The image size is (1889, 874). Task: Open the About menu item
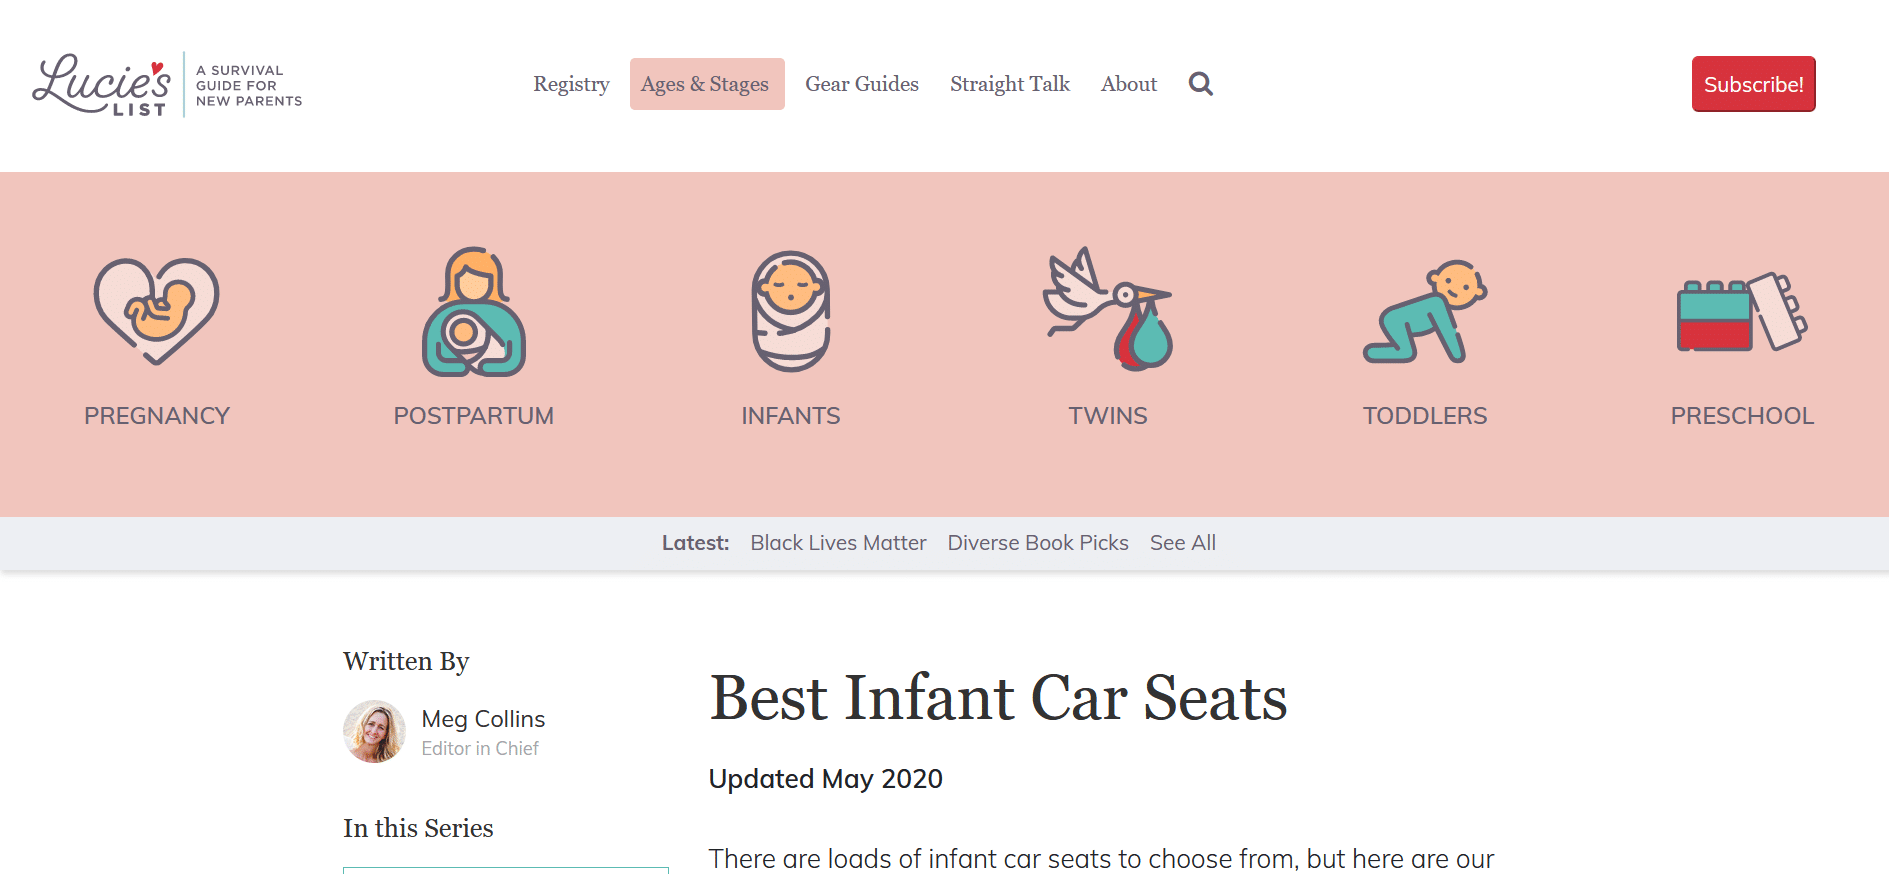click(x=1129, y=84)
